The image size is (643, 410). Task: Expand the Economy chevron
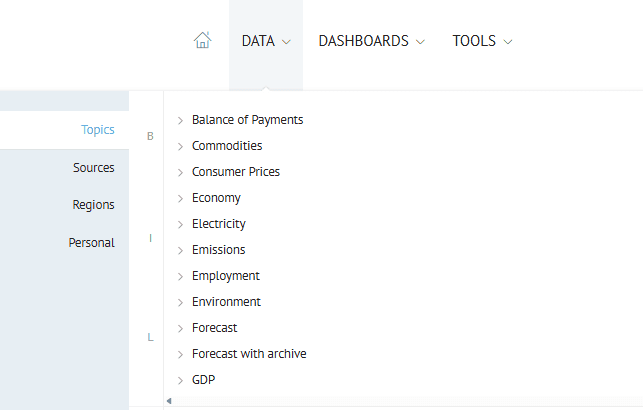pos(180,198)
